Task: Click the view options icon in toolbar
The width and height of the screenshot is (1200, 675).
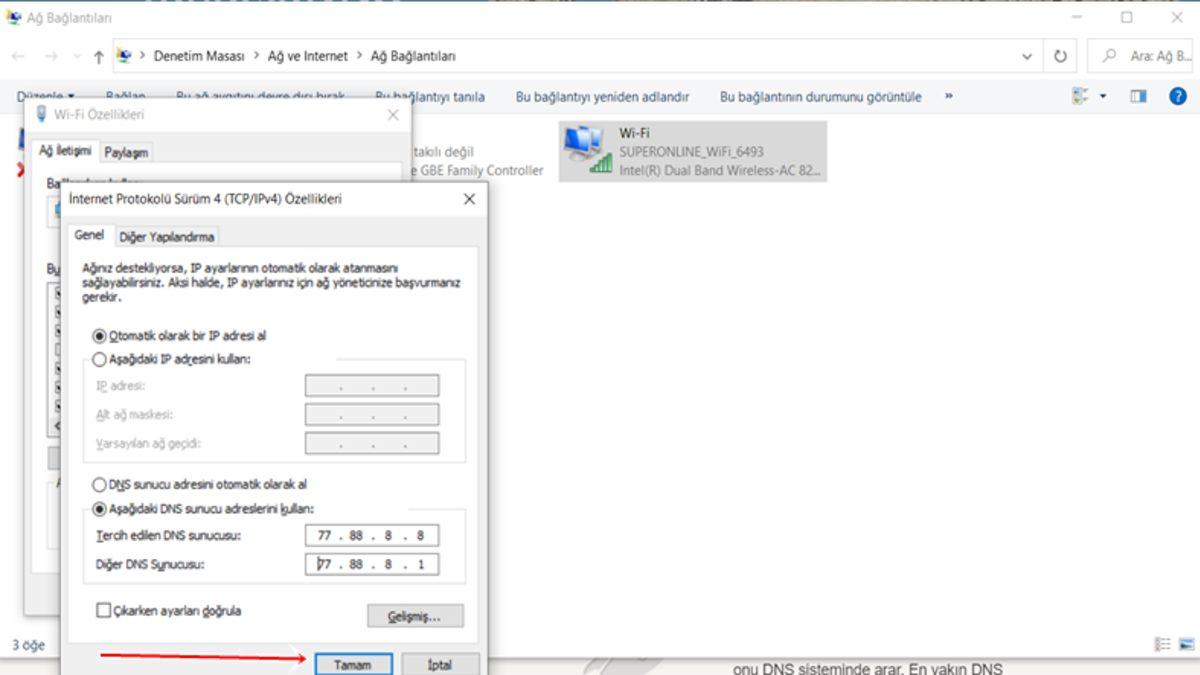Action: click(x=1080, y=97)
